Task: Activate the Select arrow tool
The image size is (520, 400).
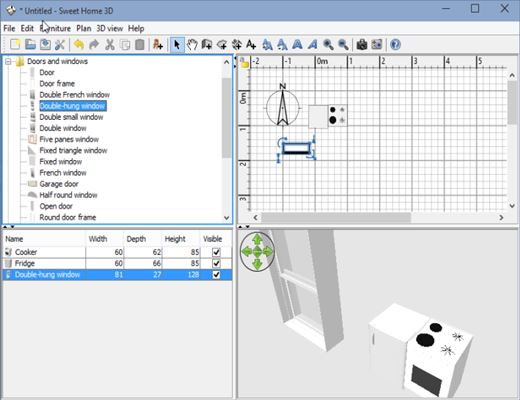Action: tap(177, 44)
